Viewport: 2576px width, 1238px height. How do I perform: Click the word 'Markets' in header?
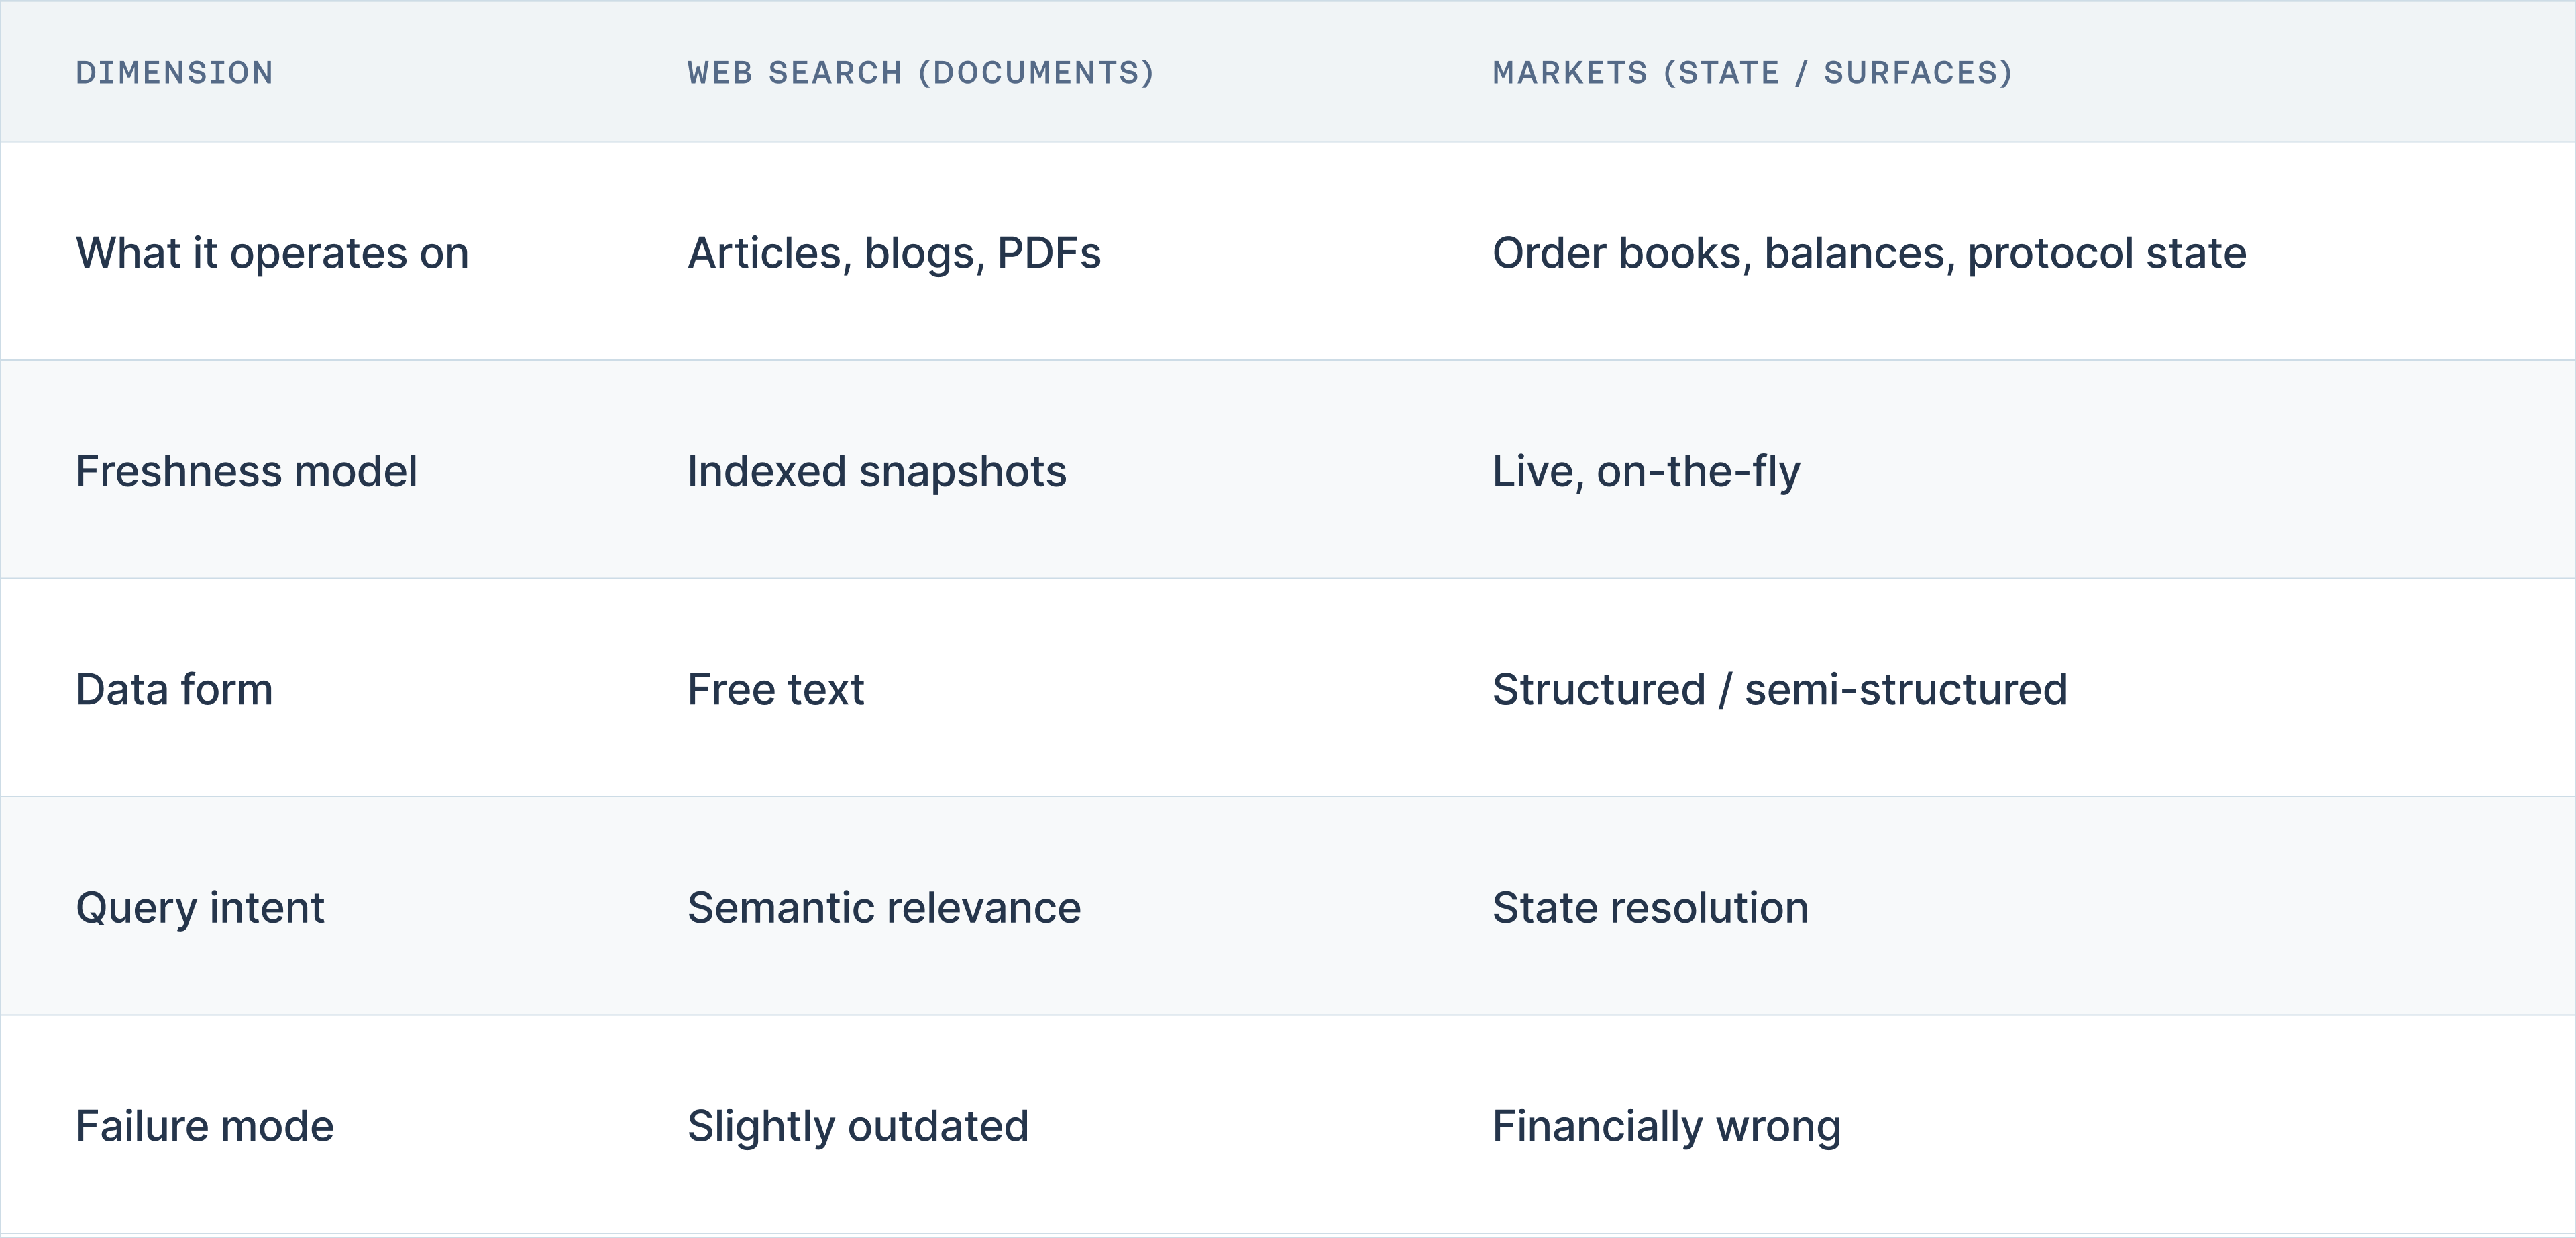coord(1569,73)
